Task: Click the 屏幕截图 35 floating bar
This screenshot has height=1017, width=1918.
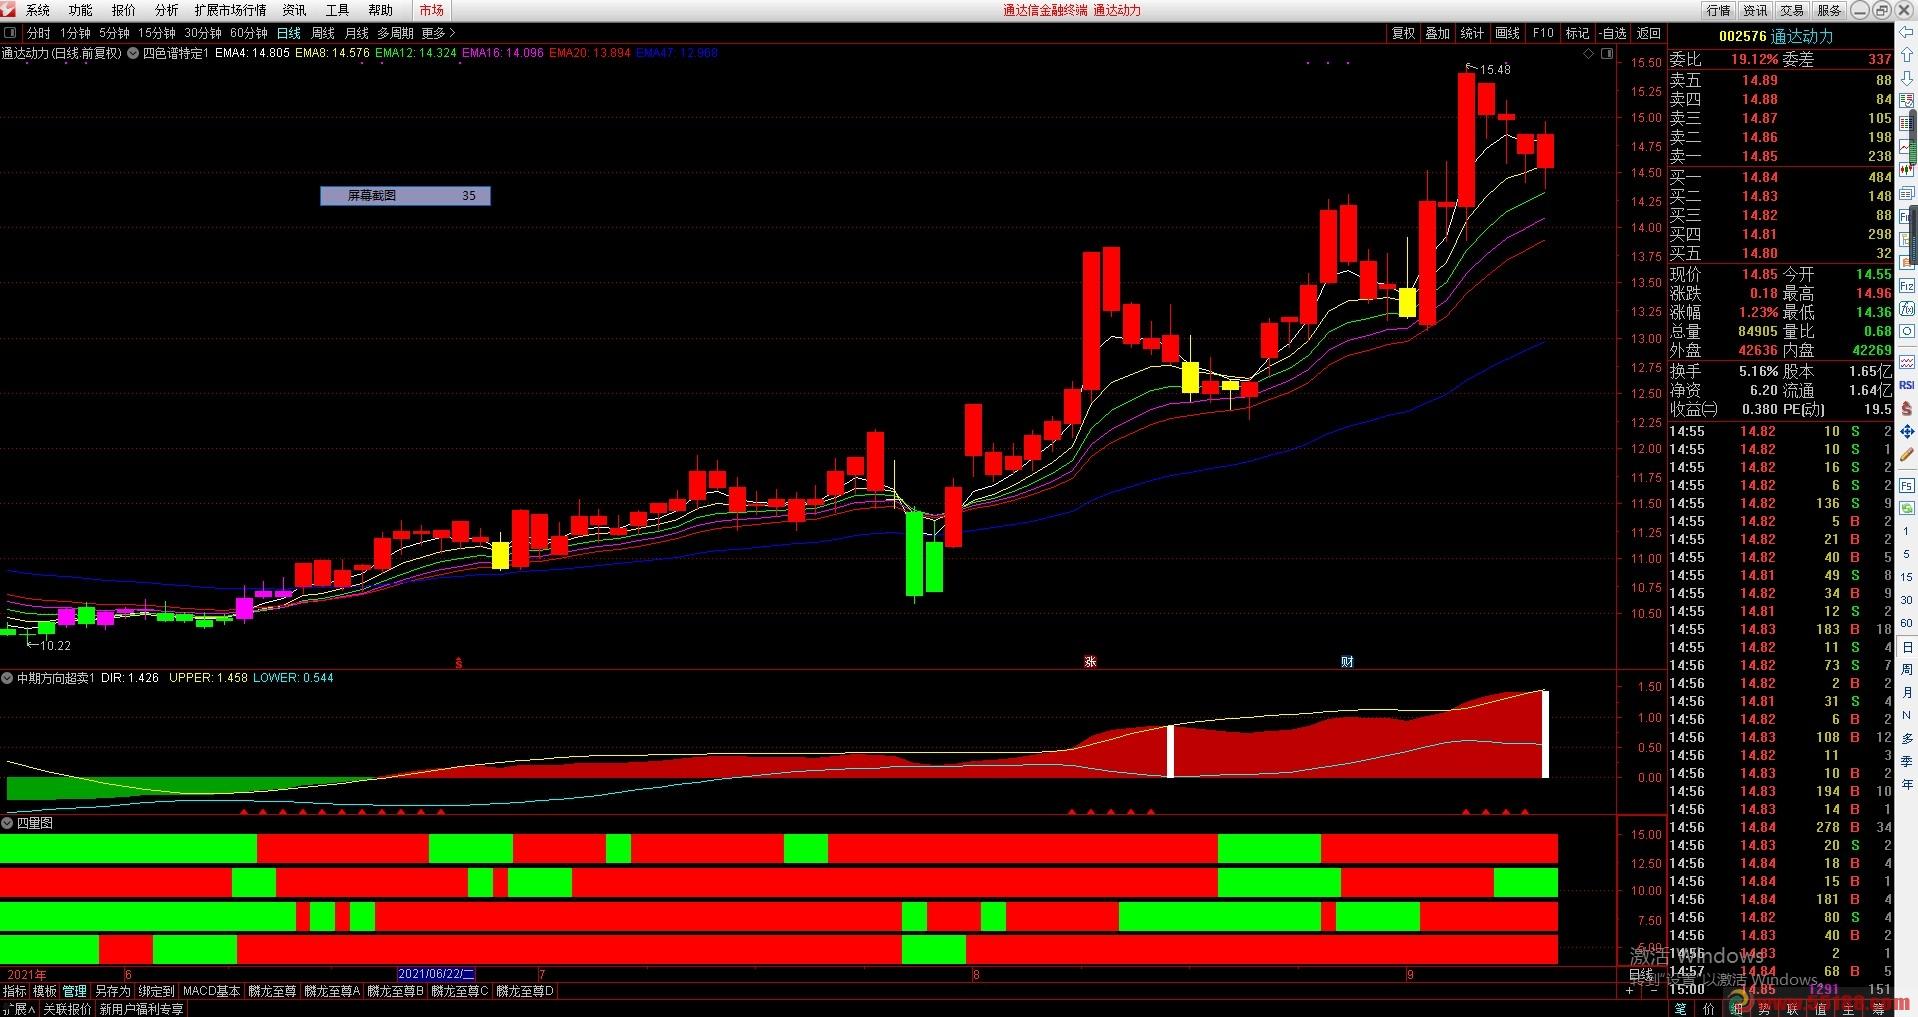Action: coord(405,196)
